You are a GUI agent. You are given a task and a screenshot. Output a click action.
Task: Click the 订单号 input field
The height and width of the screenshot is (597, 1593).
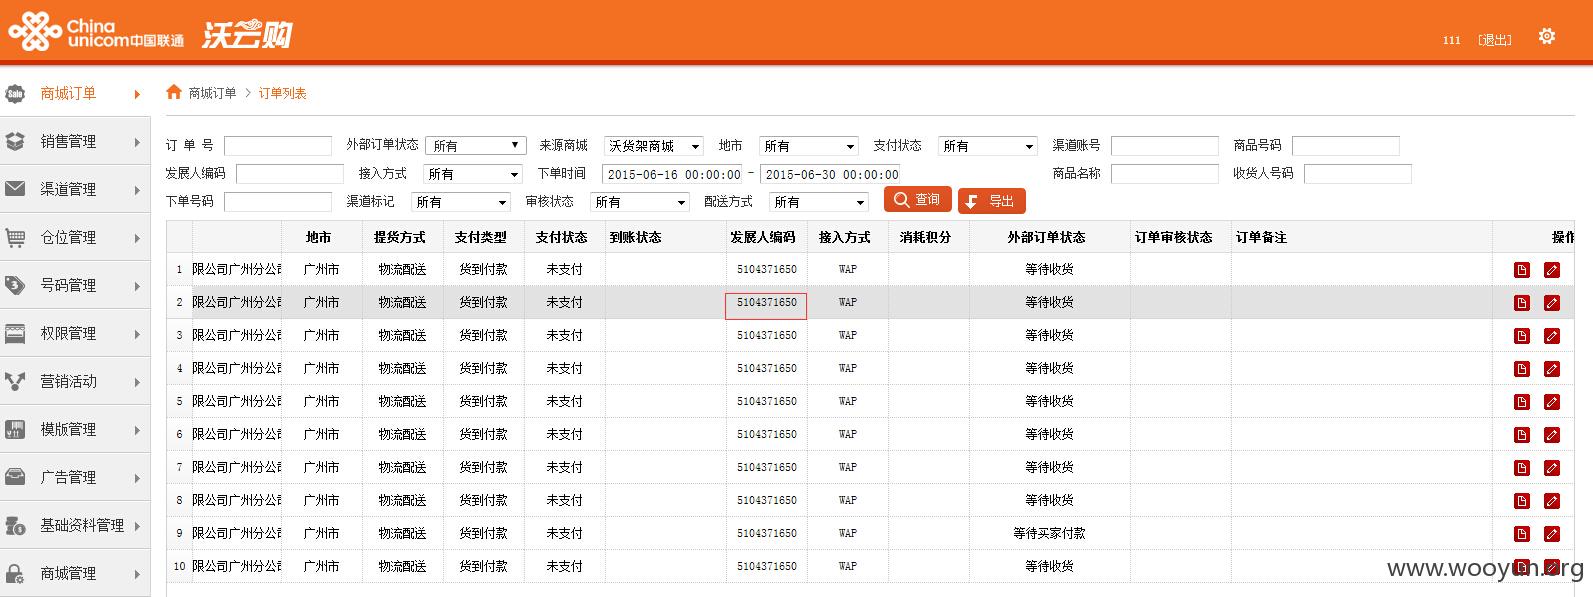[278, 146]
